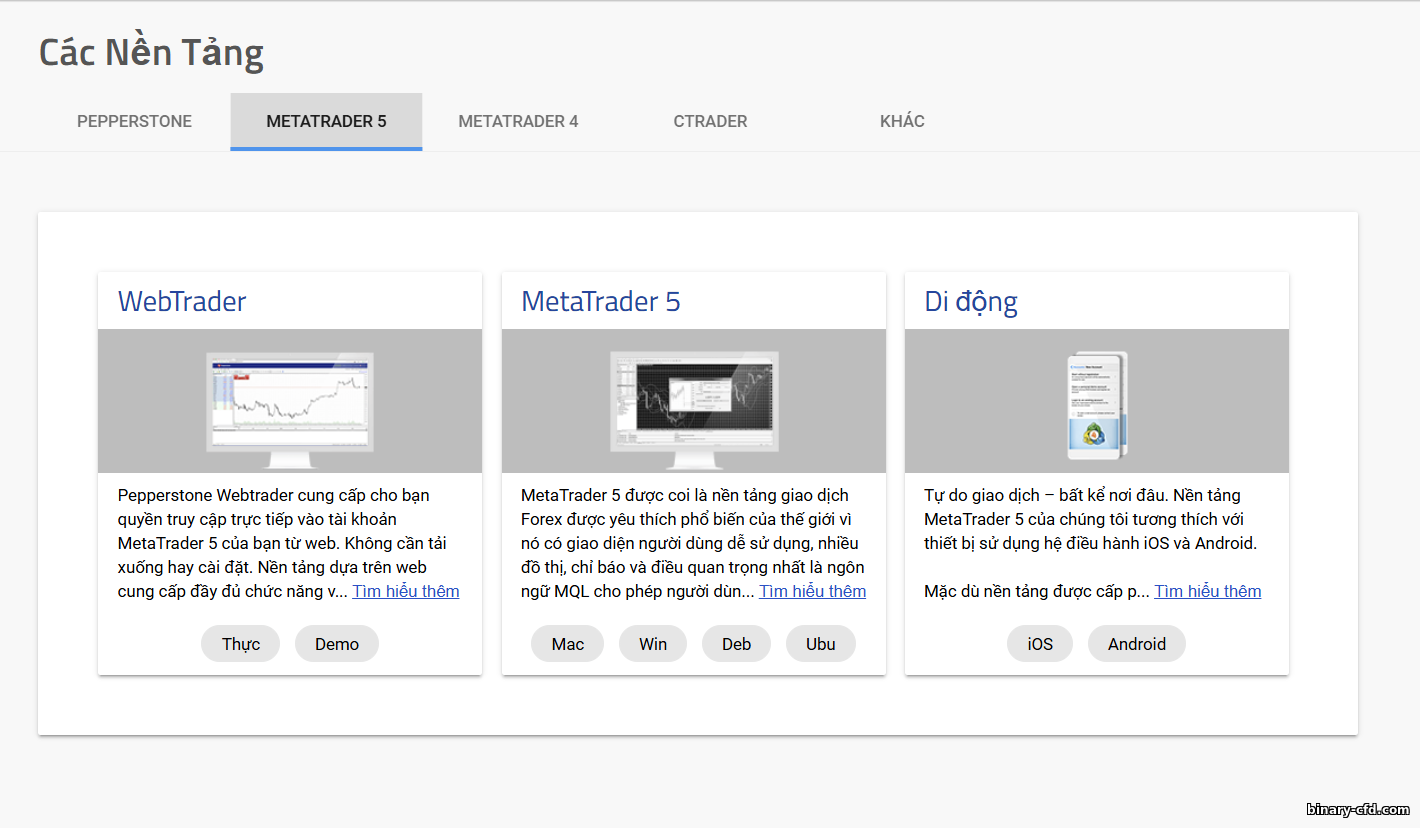Viewport: 1420px width, 828px height.
Task: Click the WebTrader monitor thumbnail image
Action: click(289, 408)
